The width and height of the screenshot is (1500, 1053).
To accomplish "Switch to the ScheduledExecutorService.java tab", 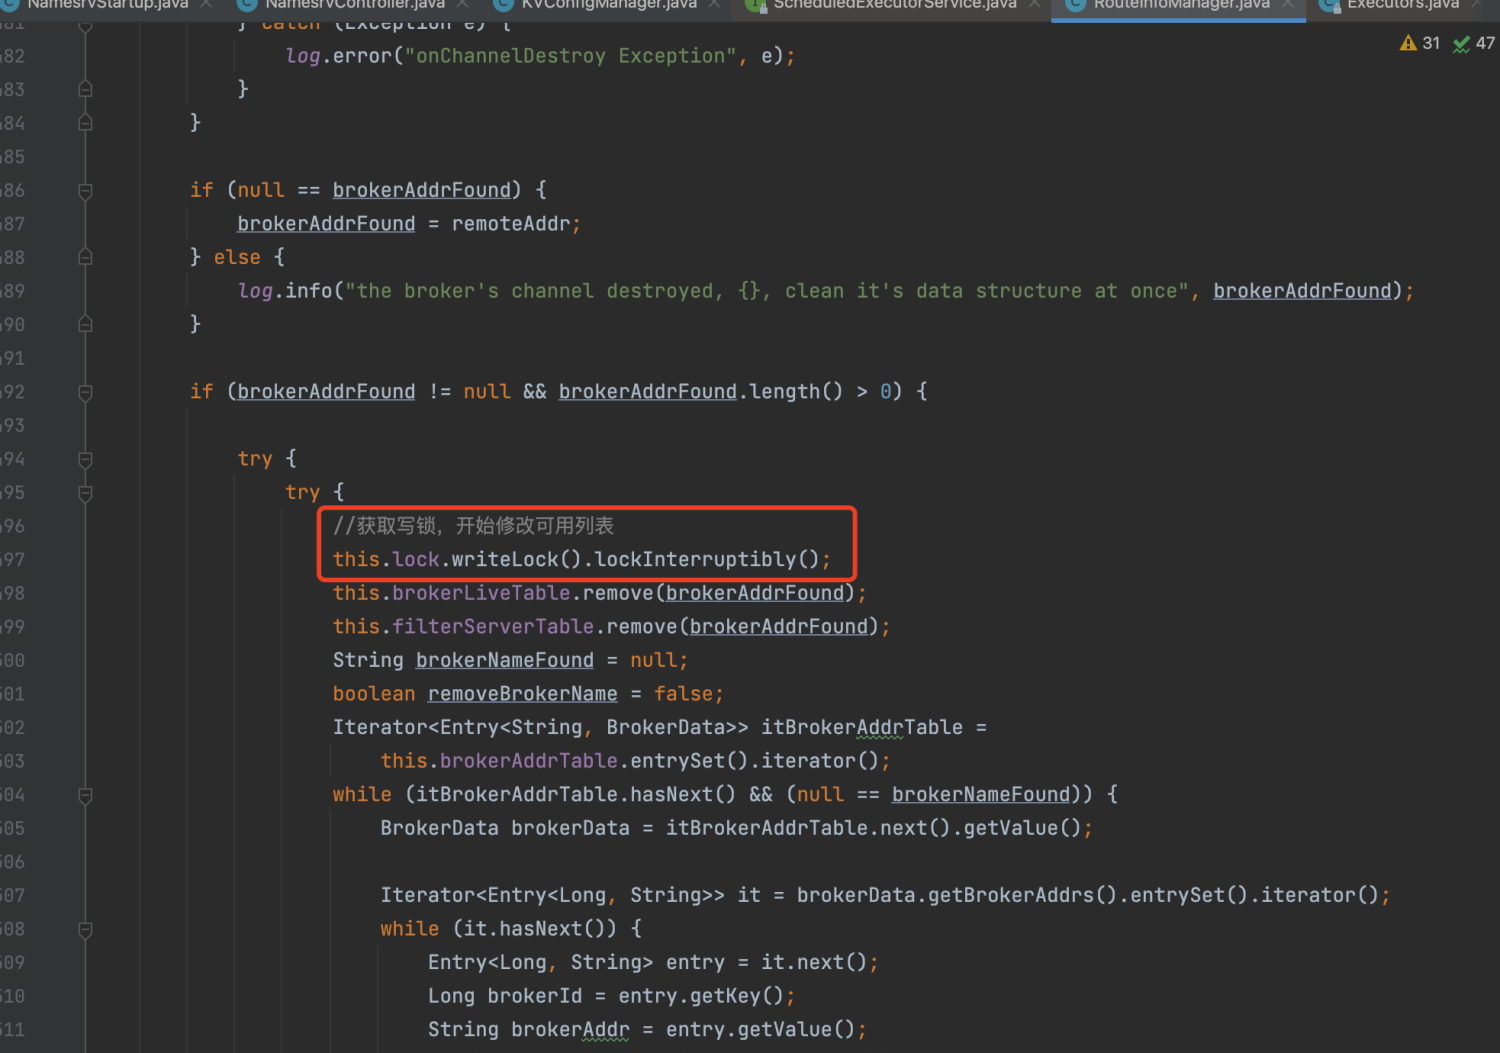I will tap(895, 5).
